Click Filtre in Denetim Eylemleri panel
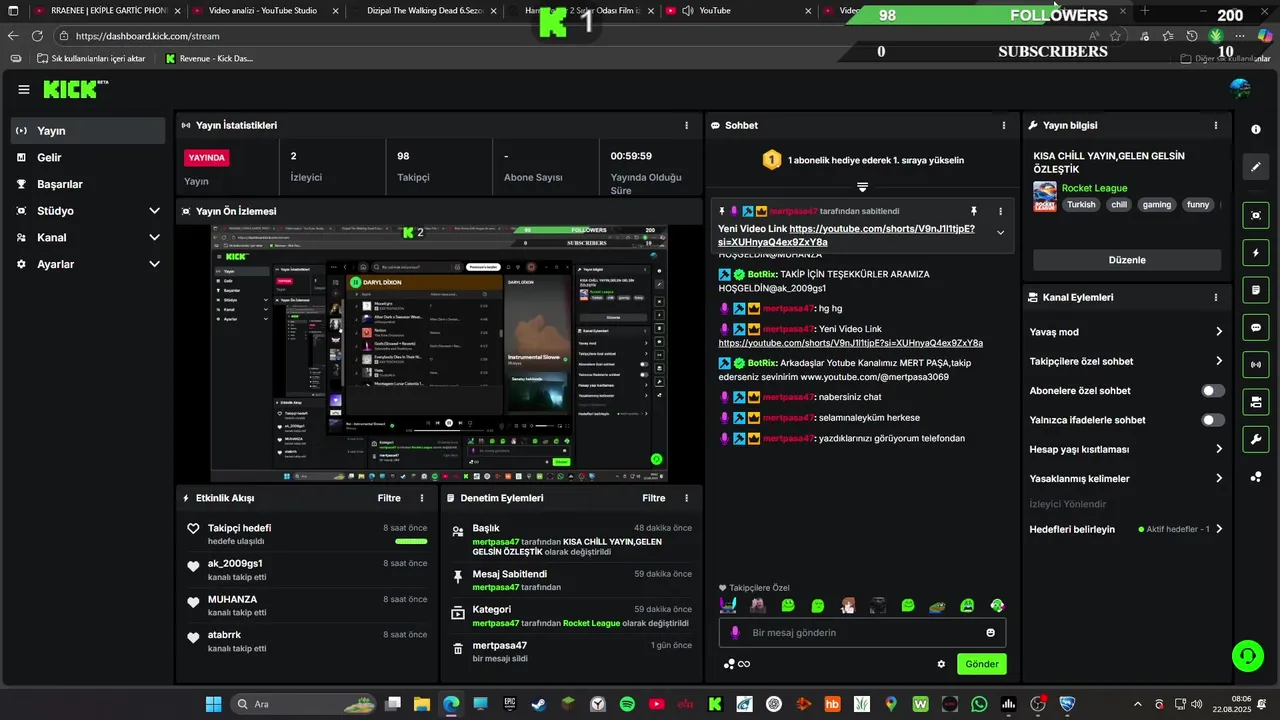 pyautogui.click(x=653, y=498)
